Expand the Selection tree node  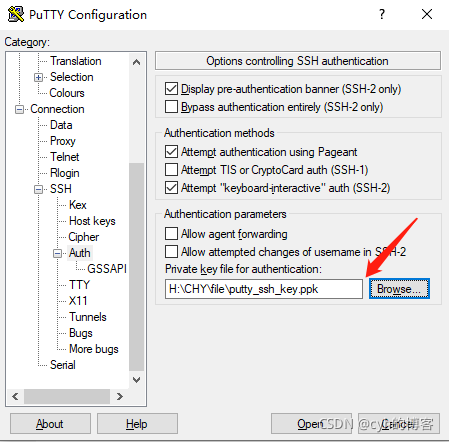[38, 77]
